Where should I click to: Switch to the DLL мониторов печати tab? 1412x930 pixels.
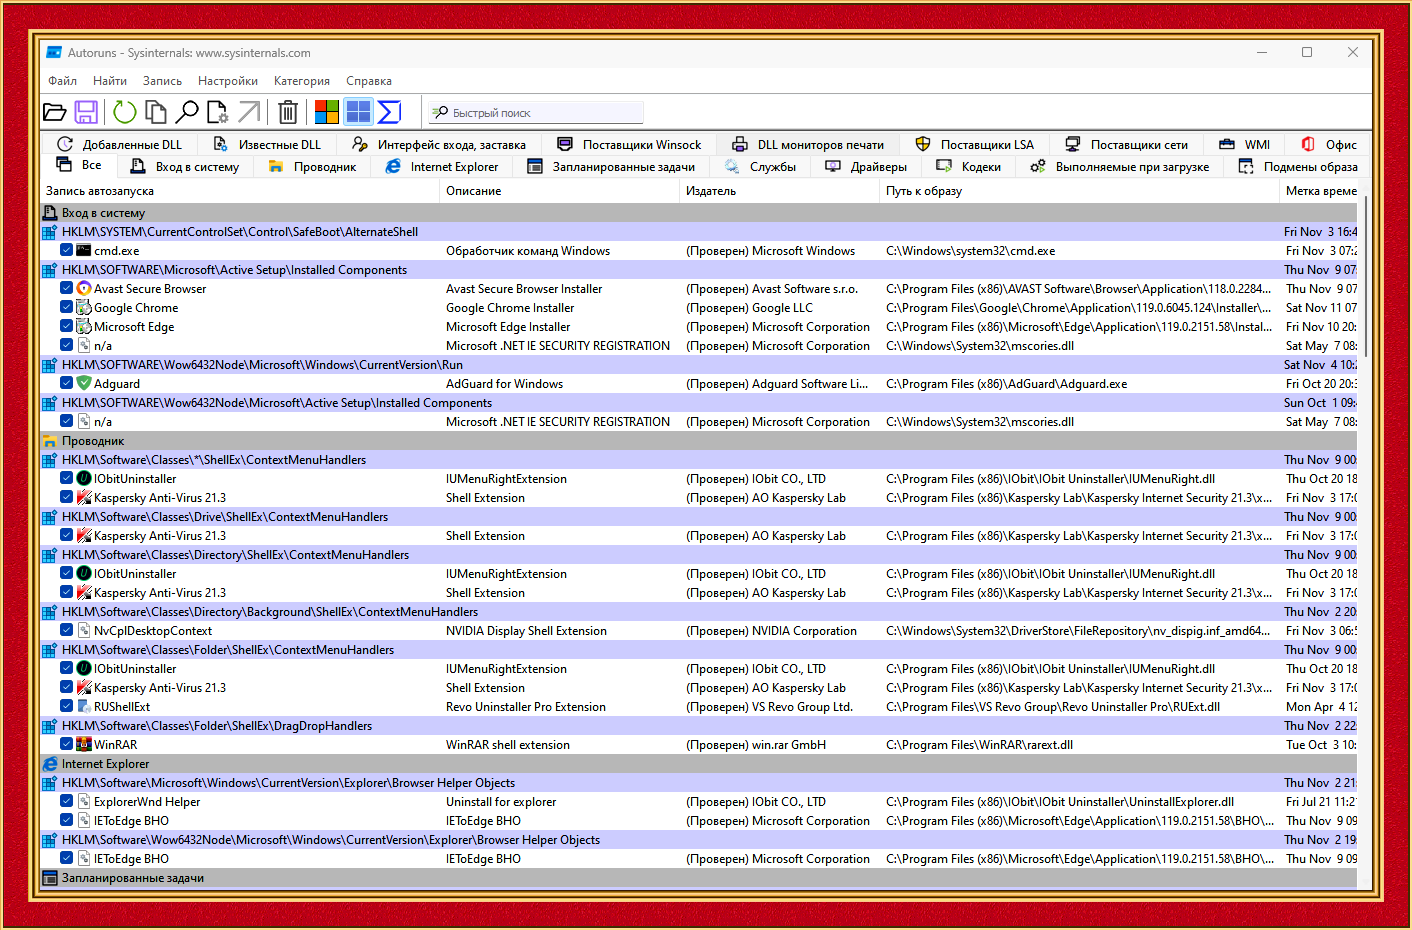tap(808, 145)
